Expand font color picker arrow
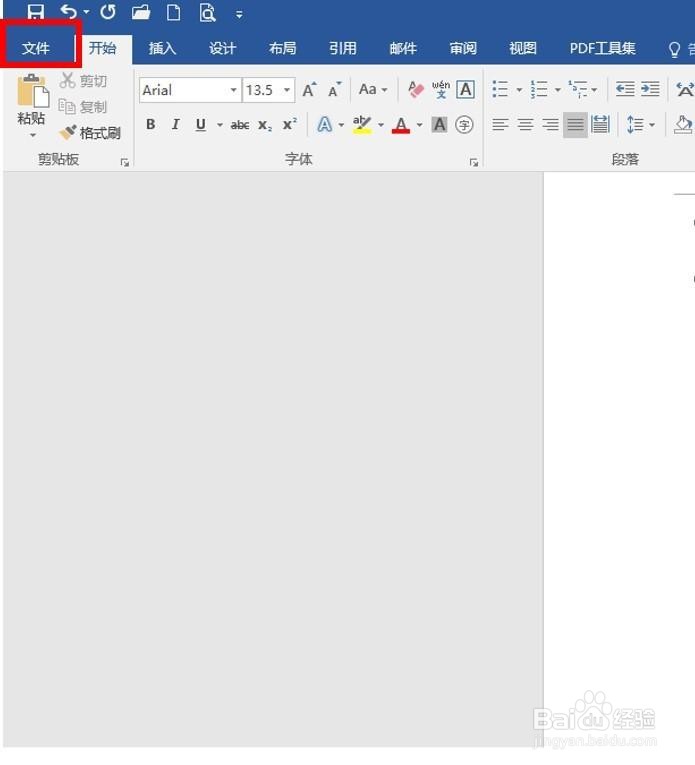Viewport: 695px width, 765px height. [419, 125]
